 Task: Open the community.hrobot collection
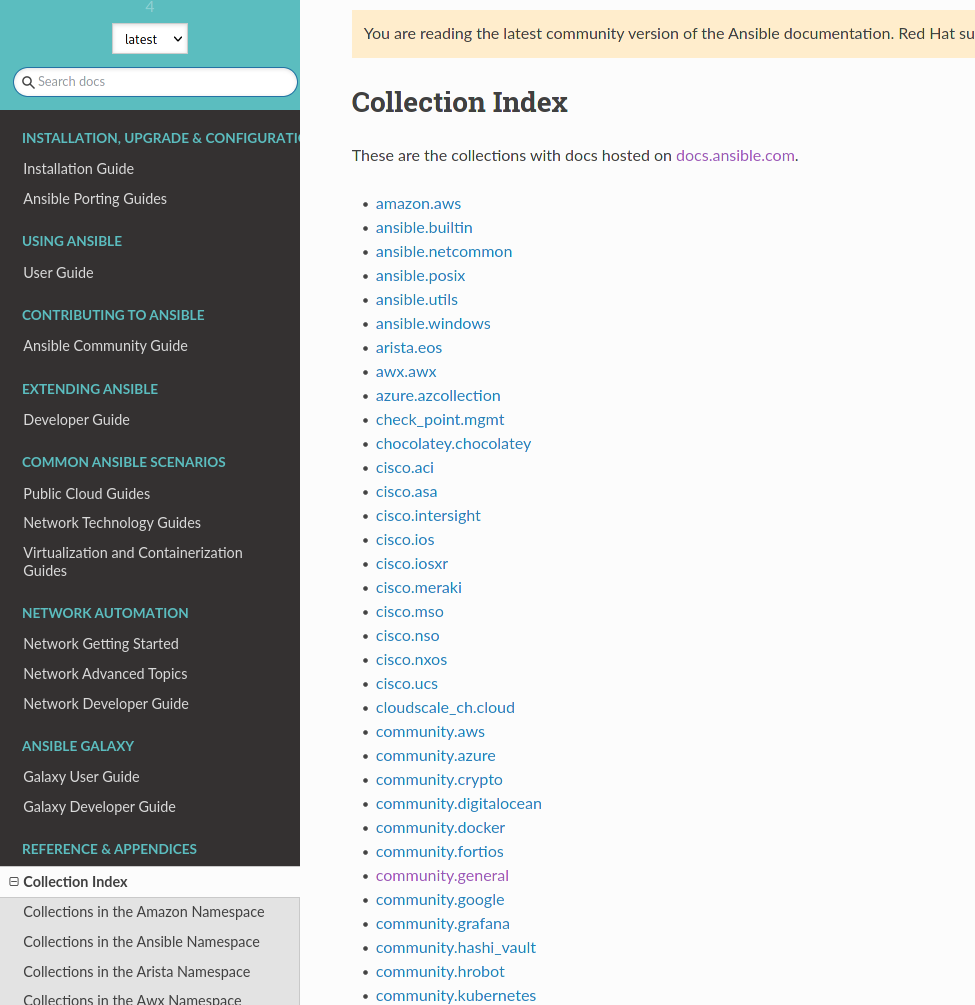pyautogui.click(x=440, y=972)
